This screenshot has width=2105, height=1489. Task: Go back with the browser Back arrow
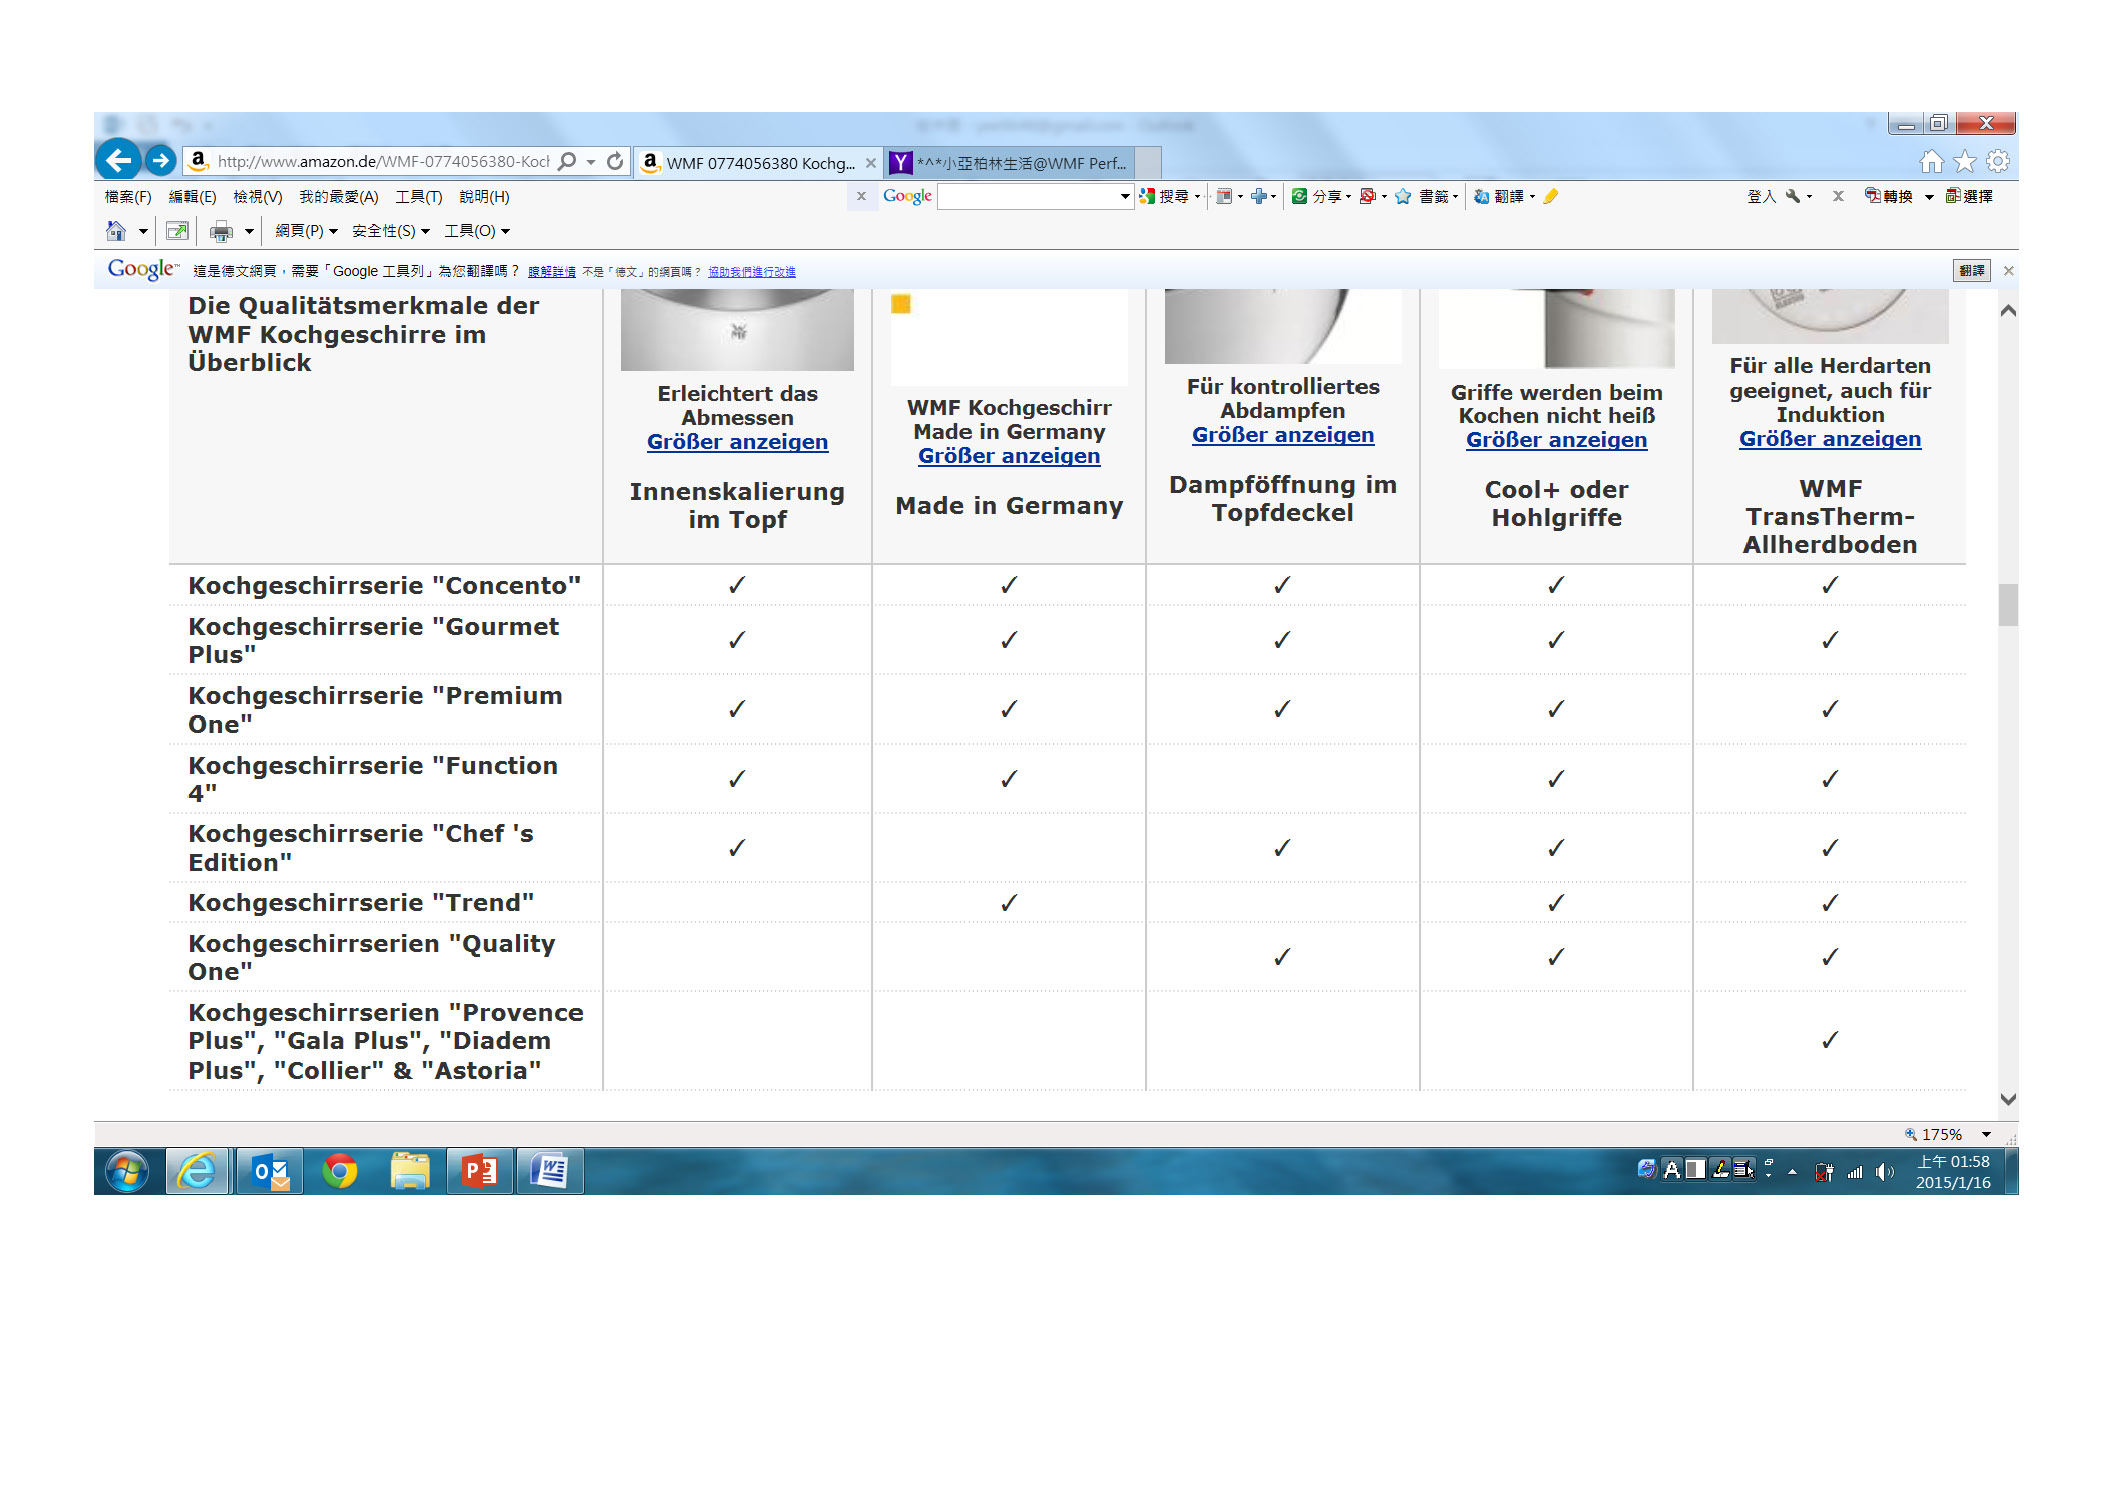[x=118, y=160]
